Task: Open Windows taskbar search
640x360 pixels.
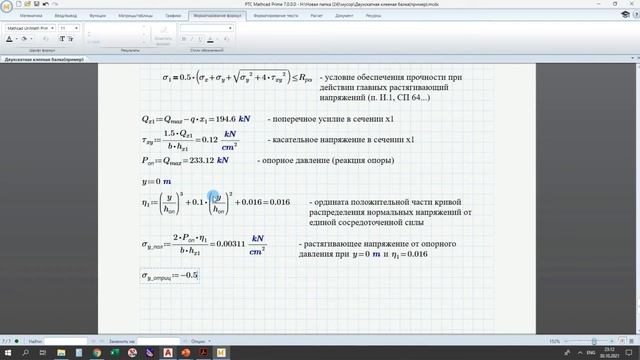Action: point(25,353)
